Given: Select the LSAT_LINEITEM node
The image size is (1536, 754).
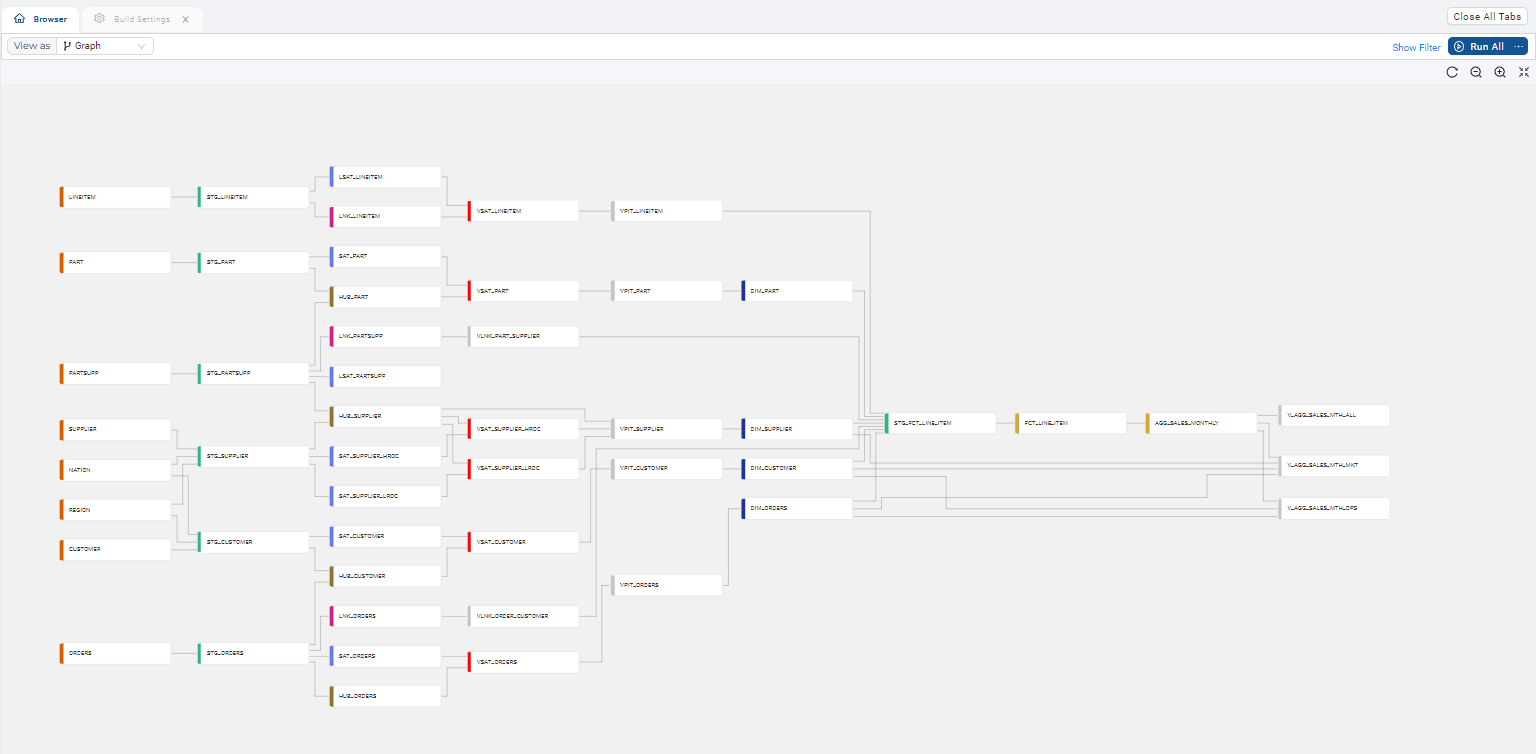Looking at the screenshot, I should pyautogui.click(x=385, y=177).
